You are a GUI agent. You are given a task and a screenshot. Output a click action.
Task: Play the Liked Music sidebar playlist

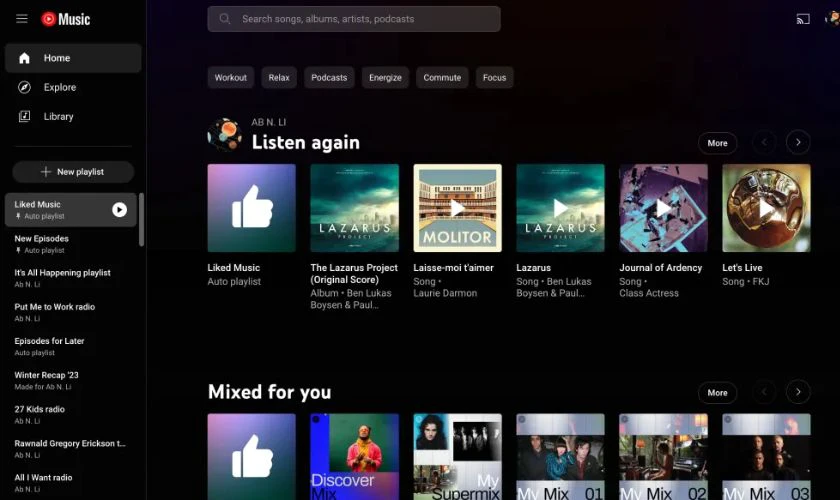click(x=119, y=210)
